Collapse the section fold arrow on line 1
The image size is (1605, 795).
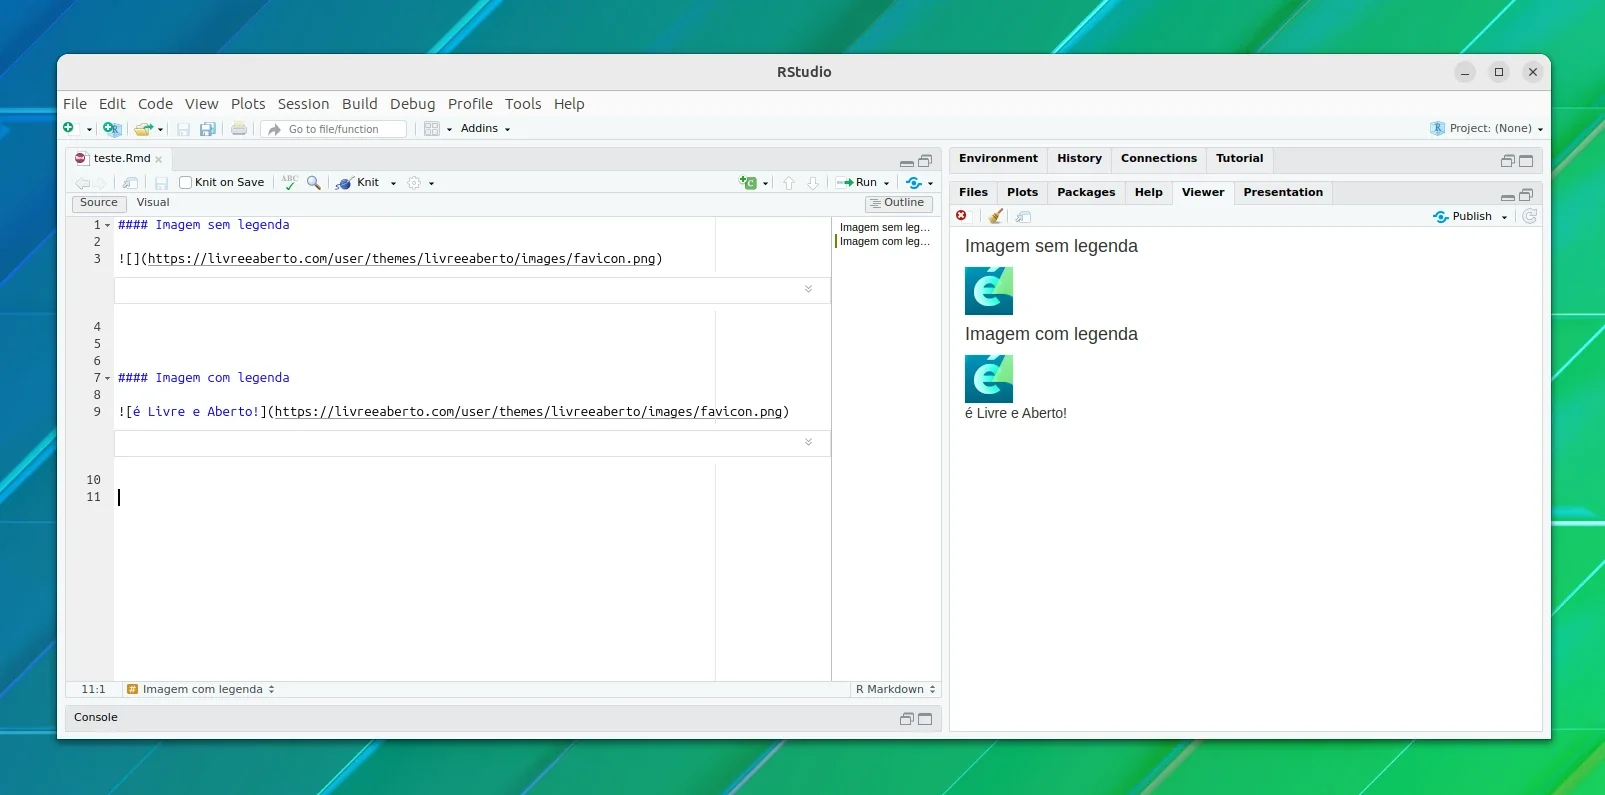pos(108,225)
